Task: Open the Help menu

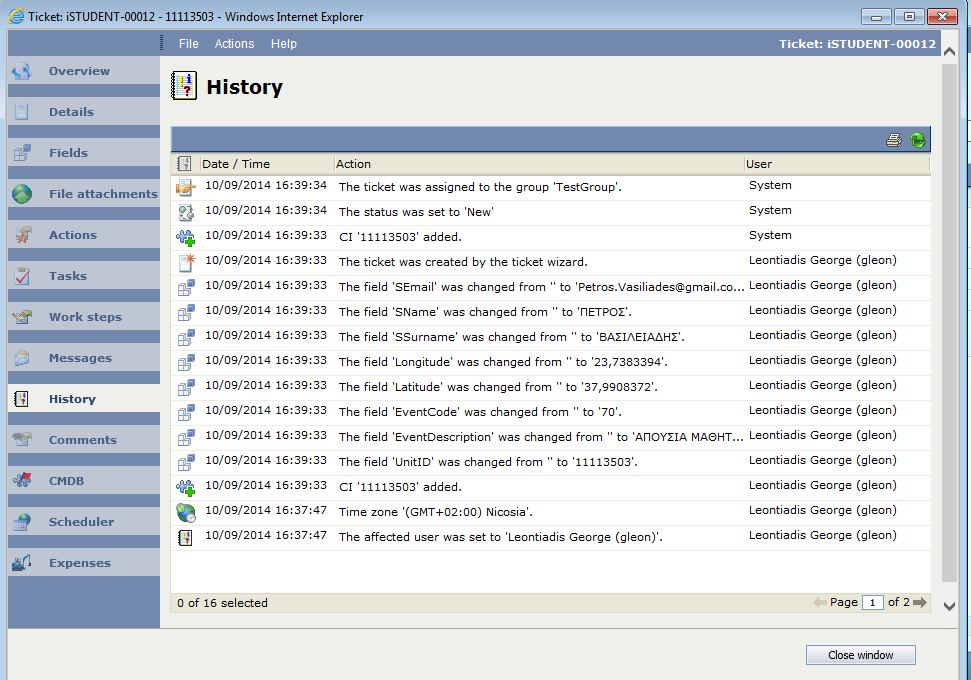Action: coord(284,44)
